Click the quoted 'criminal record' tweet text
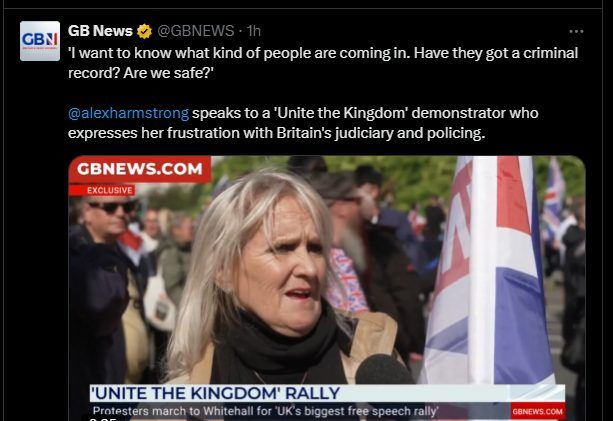Image resolution: width=613 pixels, height=421 pixels. tap(323, 63)
